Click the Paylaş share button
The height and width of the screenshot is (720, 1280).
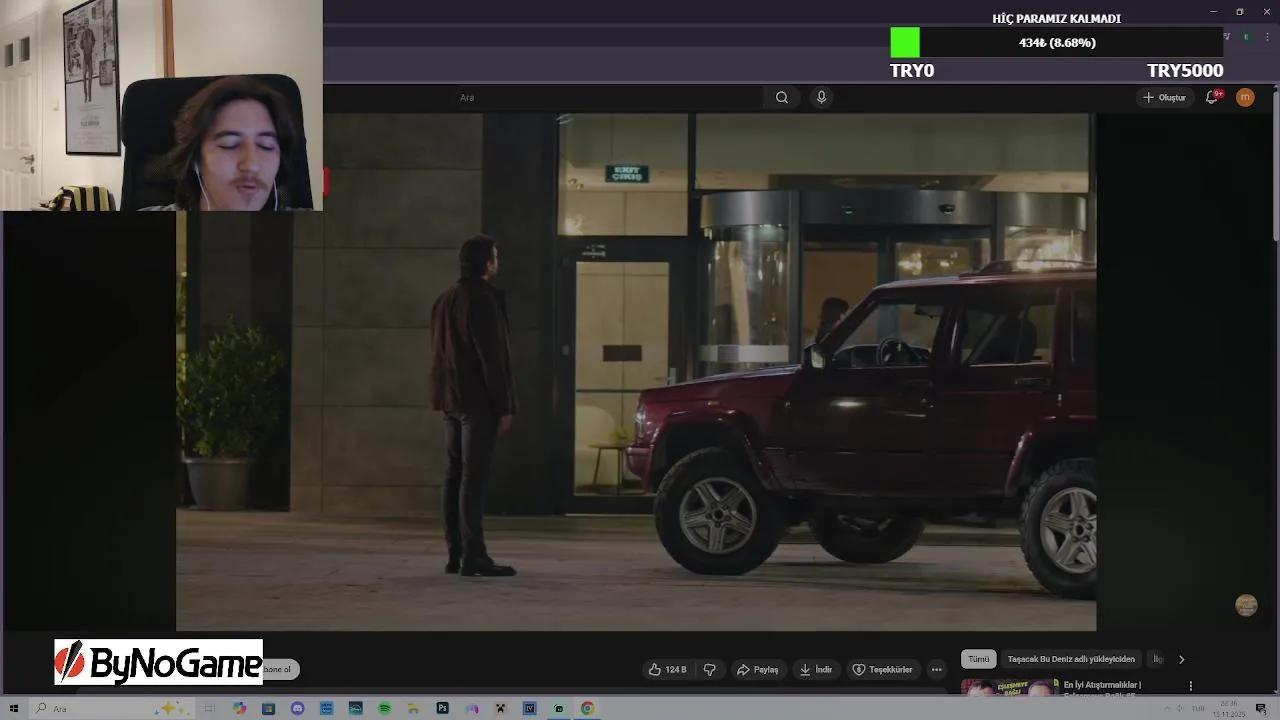tap(757, 669)
